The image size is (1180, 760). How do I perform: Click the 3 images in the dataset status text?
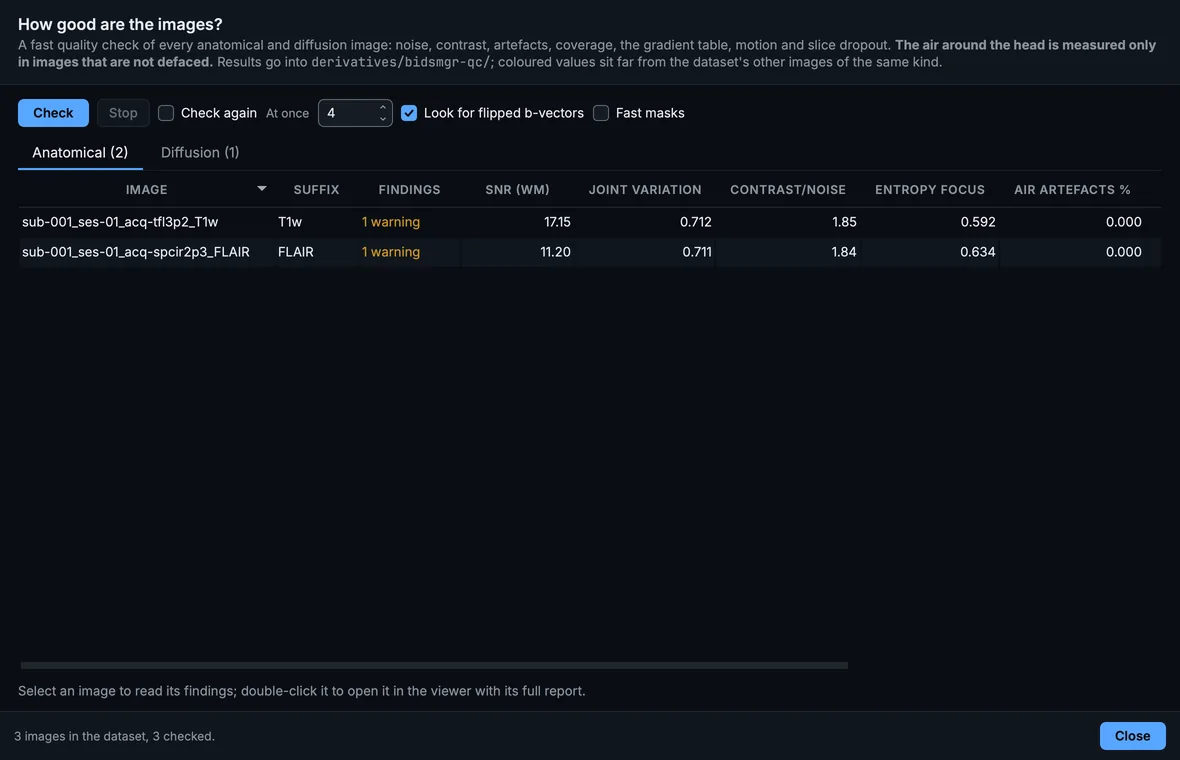click(x=114, y=736)
